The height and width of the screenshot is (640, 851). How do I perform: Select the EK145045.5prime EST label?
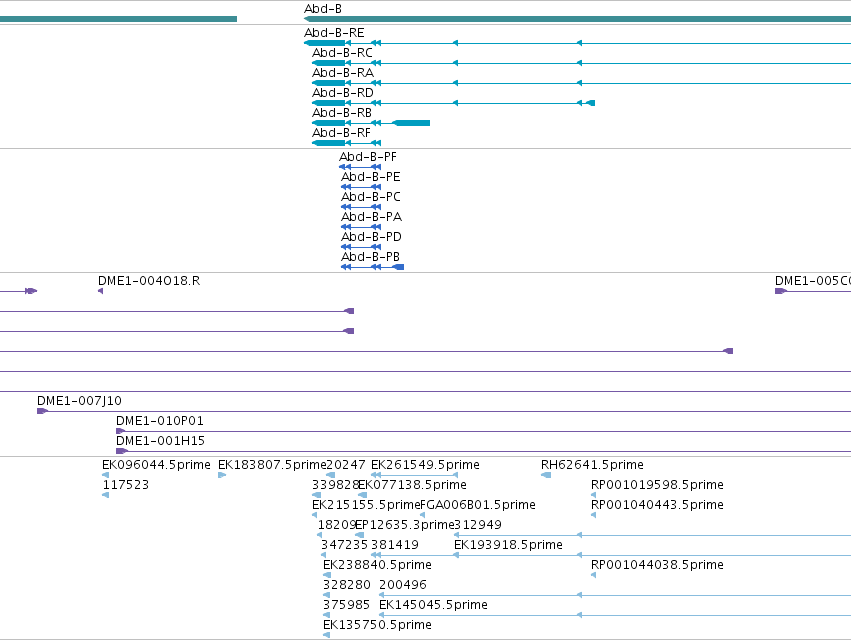point(433,605)
